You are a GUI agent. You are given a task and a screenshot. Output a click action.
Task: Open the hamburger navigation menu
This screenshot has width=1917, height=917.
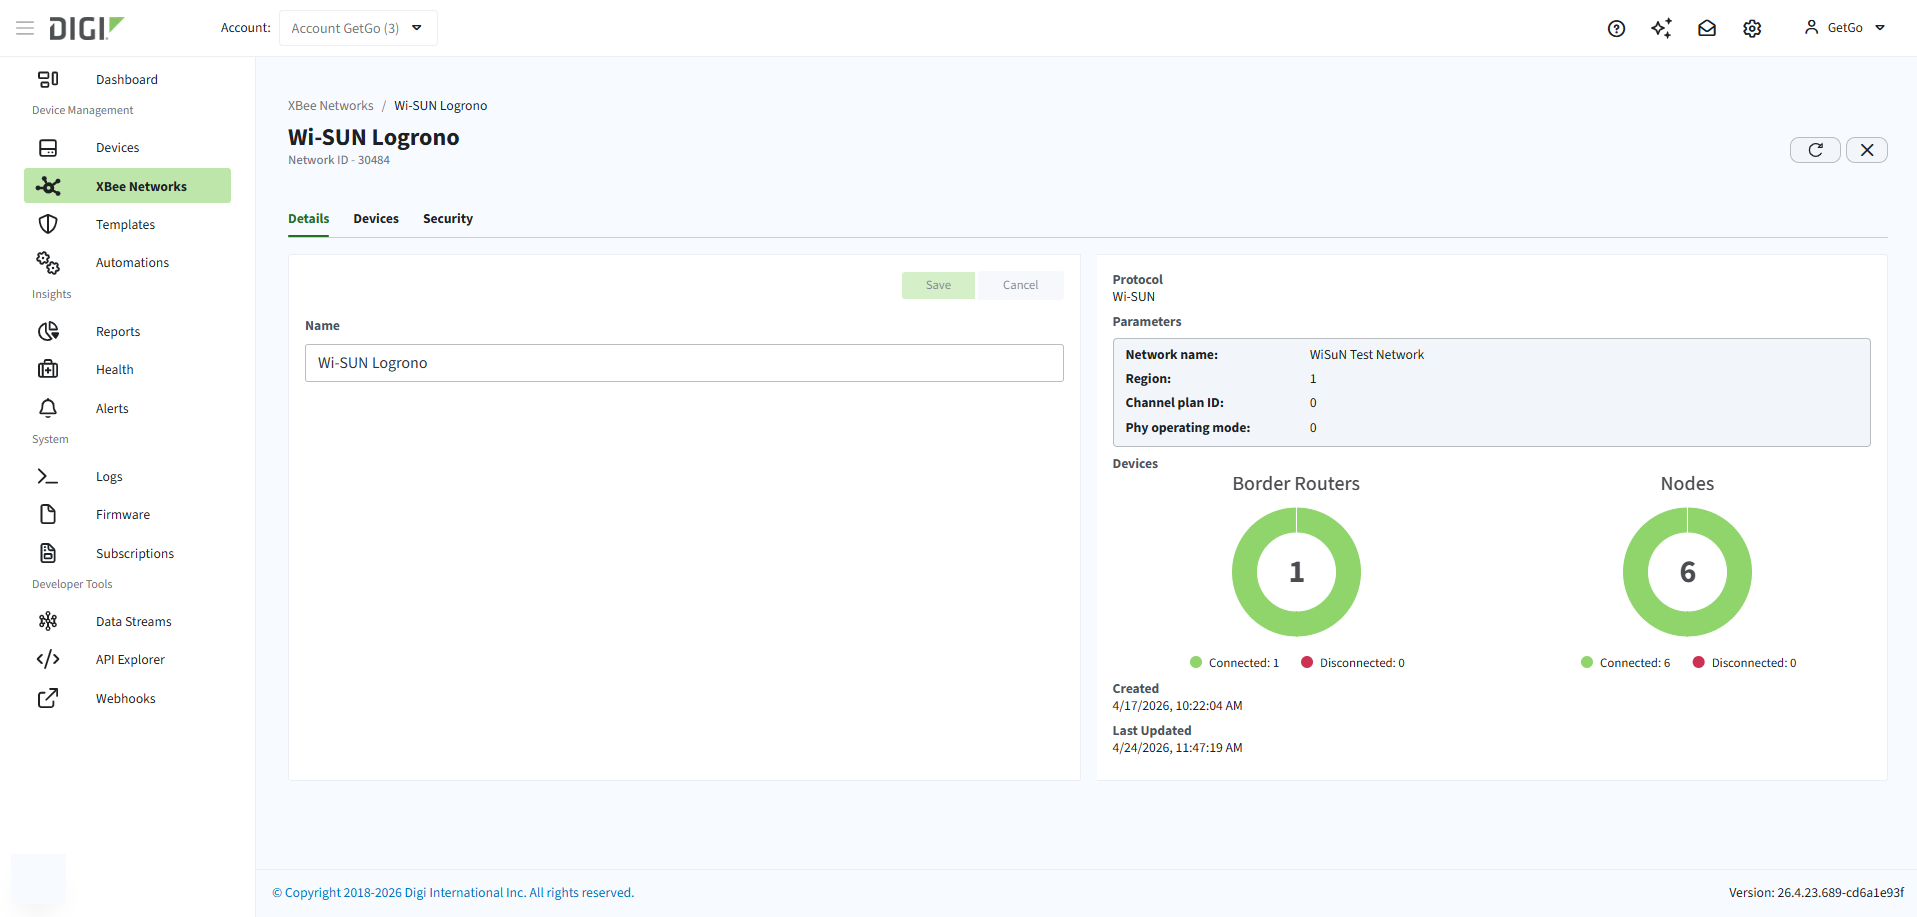[25, 28]
